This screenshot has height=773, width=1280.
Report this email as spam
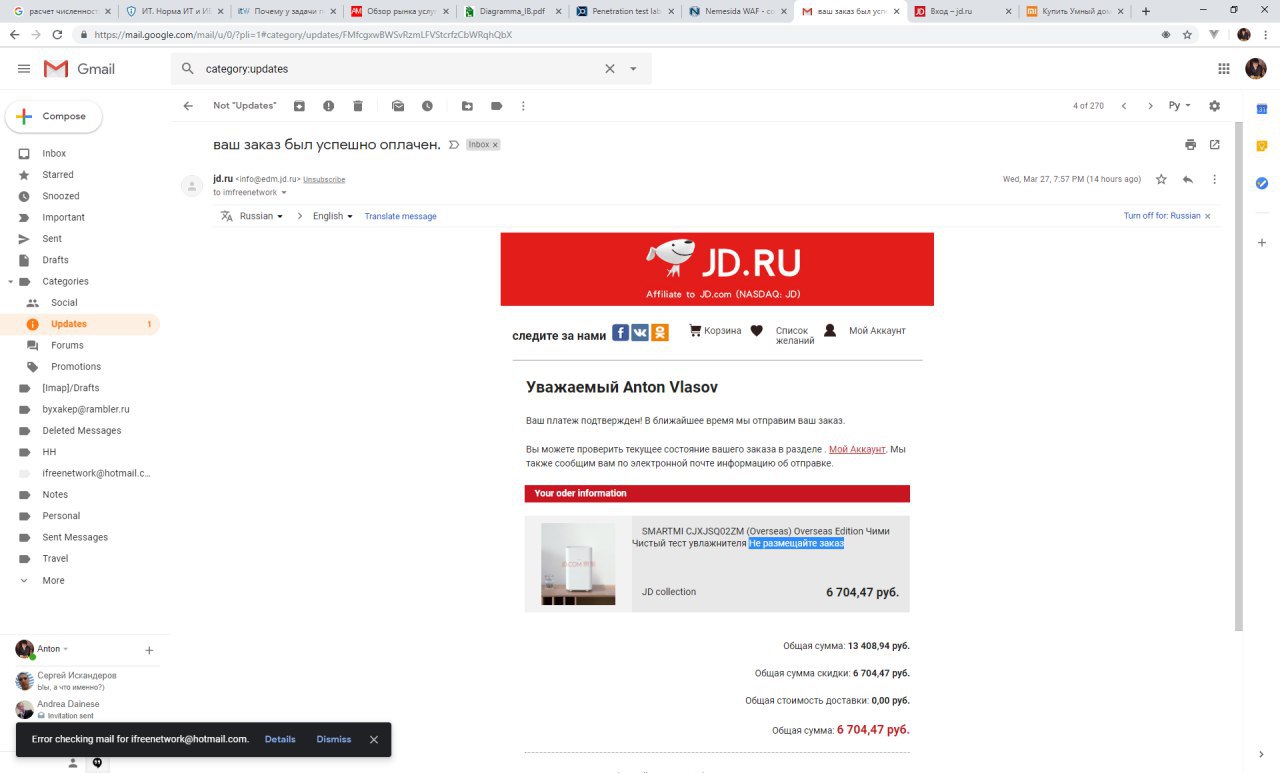[328, 106]
